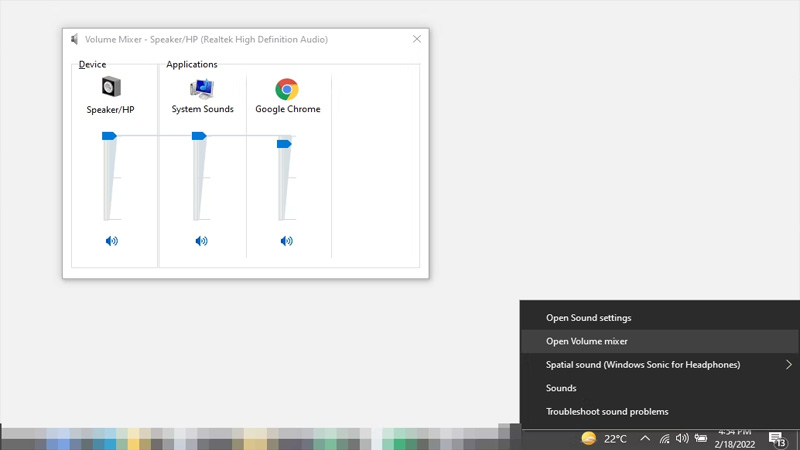
Task: Click the taskbar clock and date
Action: tap(735, 438)
